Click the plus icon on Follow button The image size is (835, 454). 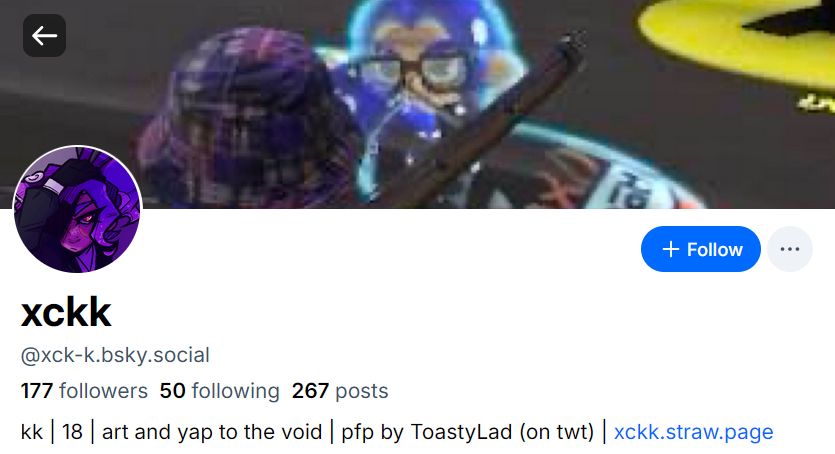tap(670, 249)
